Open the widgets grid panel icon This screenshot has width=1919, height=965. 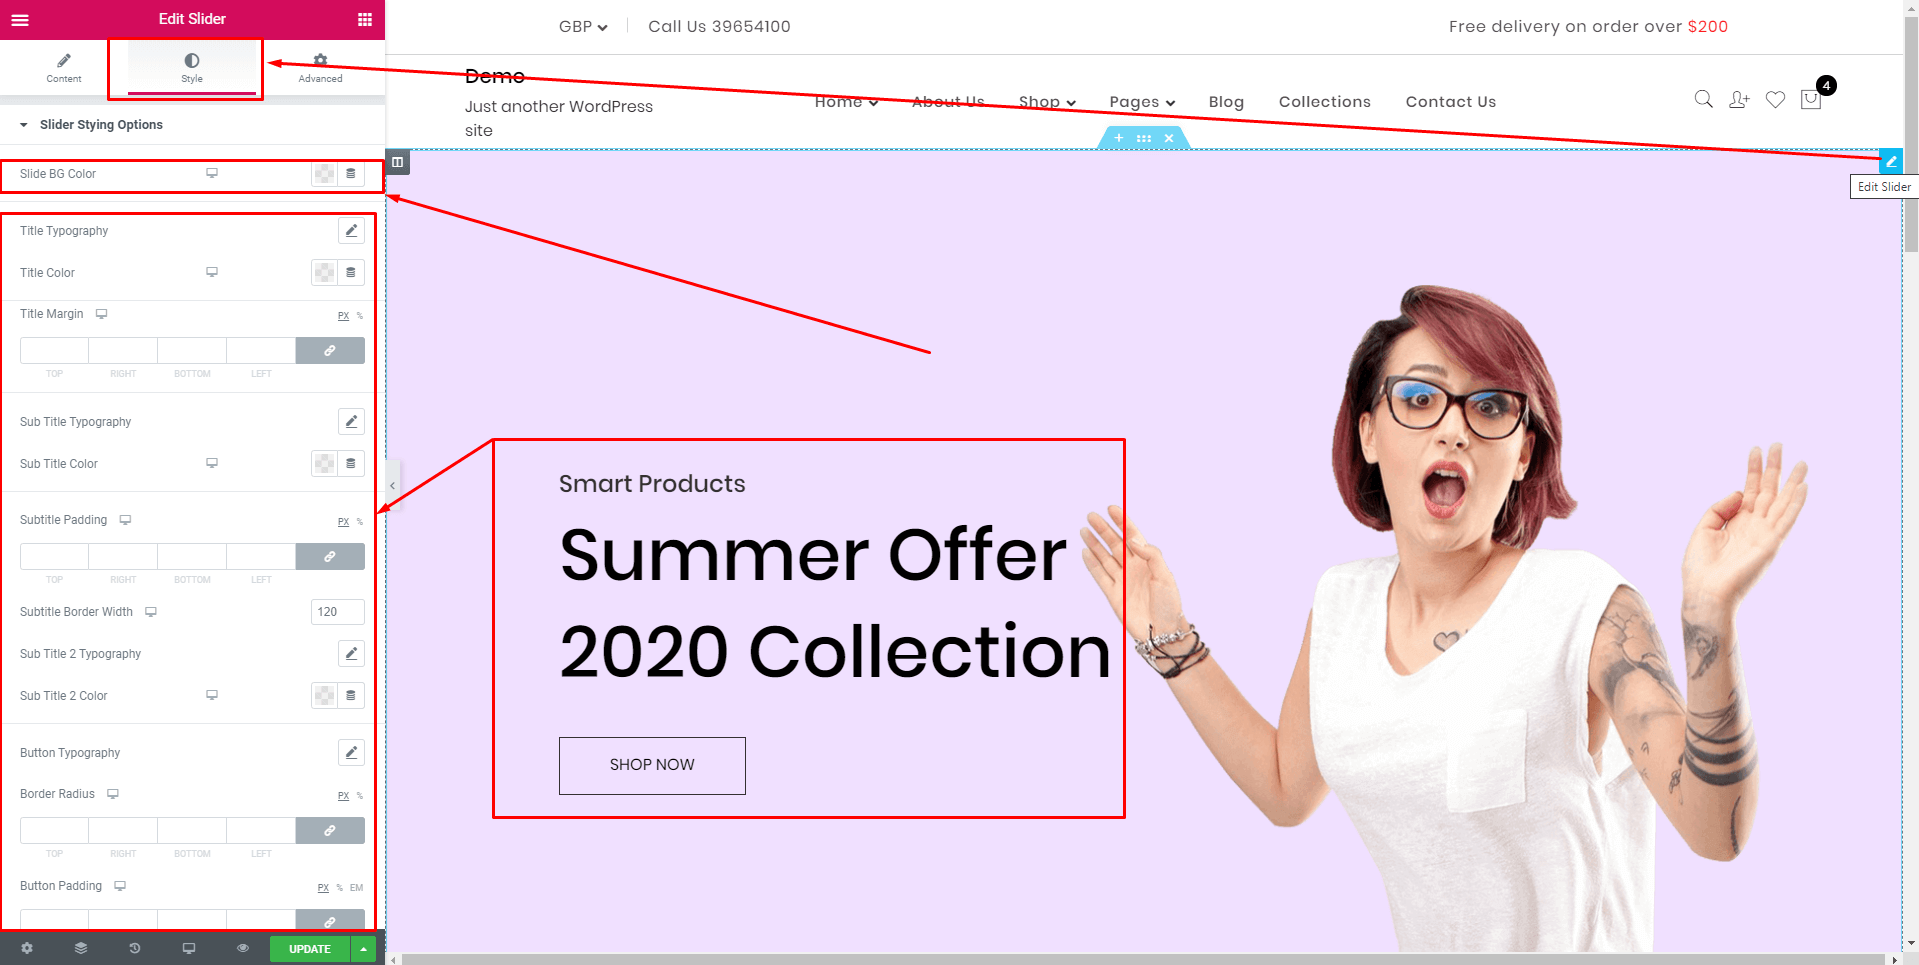[365, 19]
